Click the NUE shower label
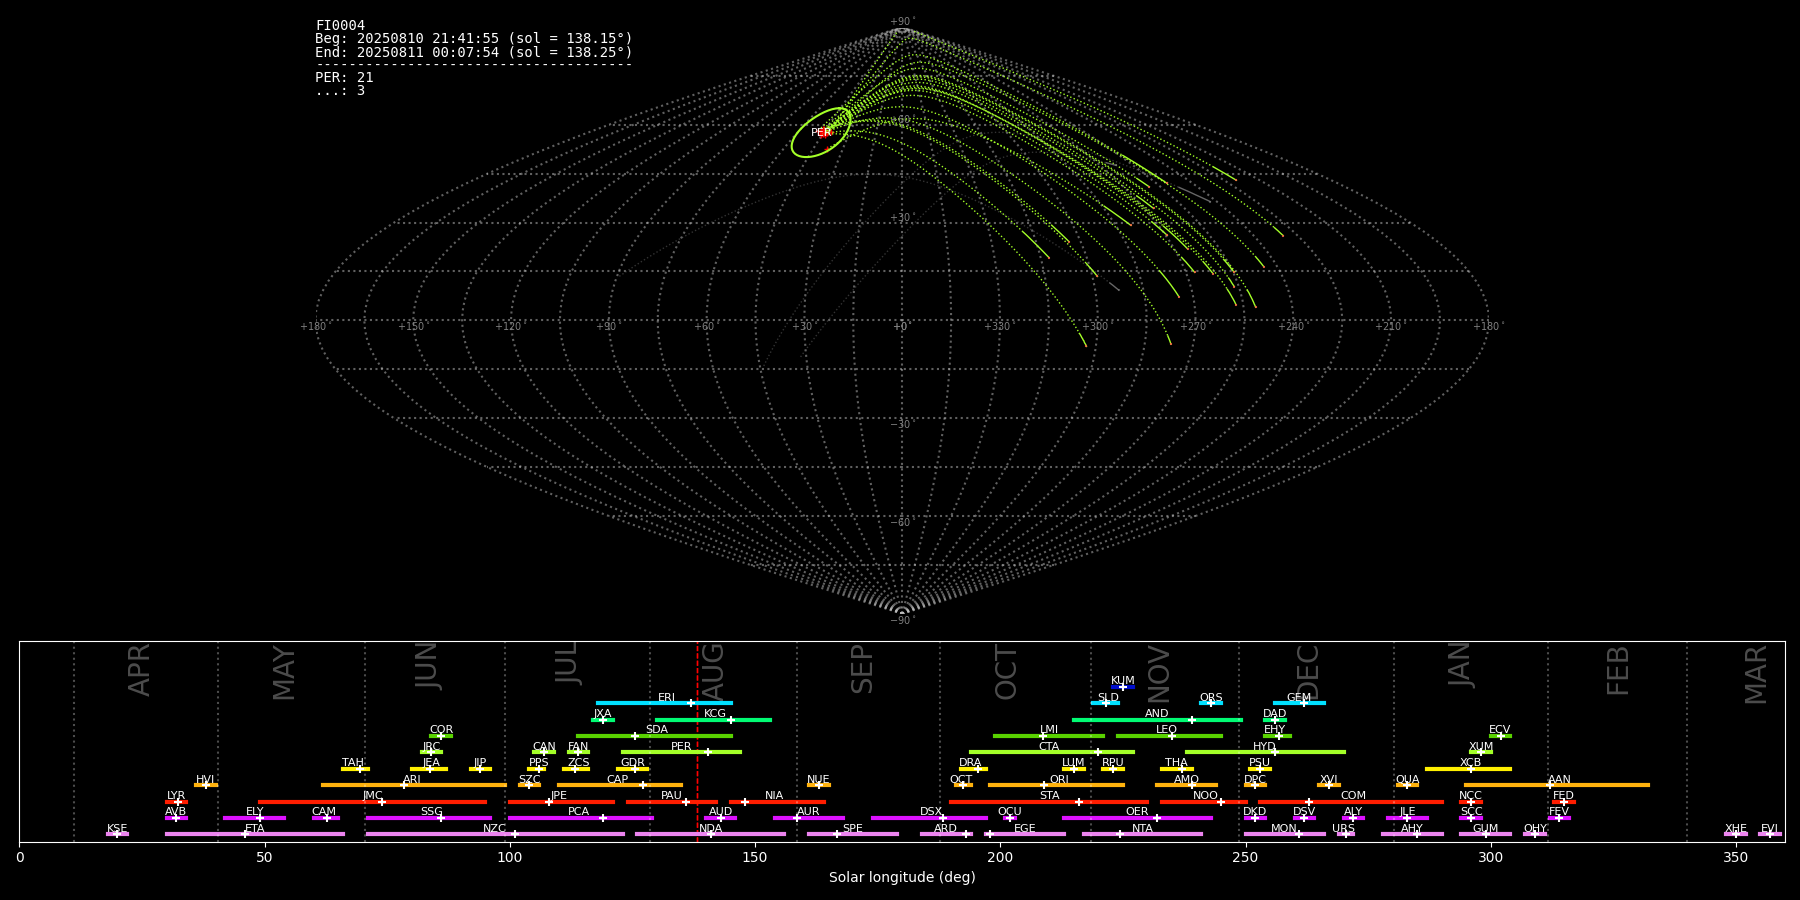The image size is (1800, 900). coord(818,780)
